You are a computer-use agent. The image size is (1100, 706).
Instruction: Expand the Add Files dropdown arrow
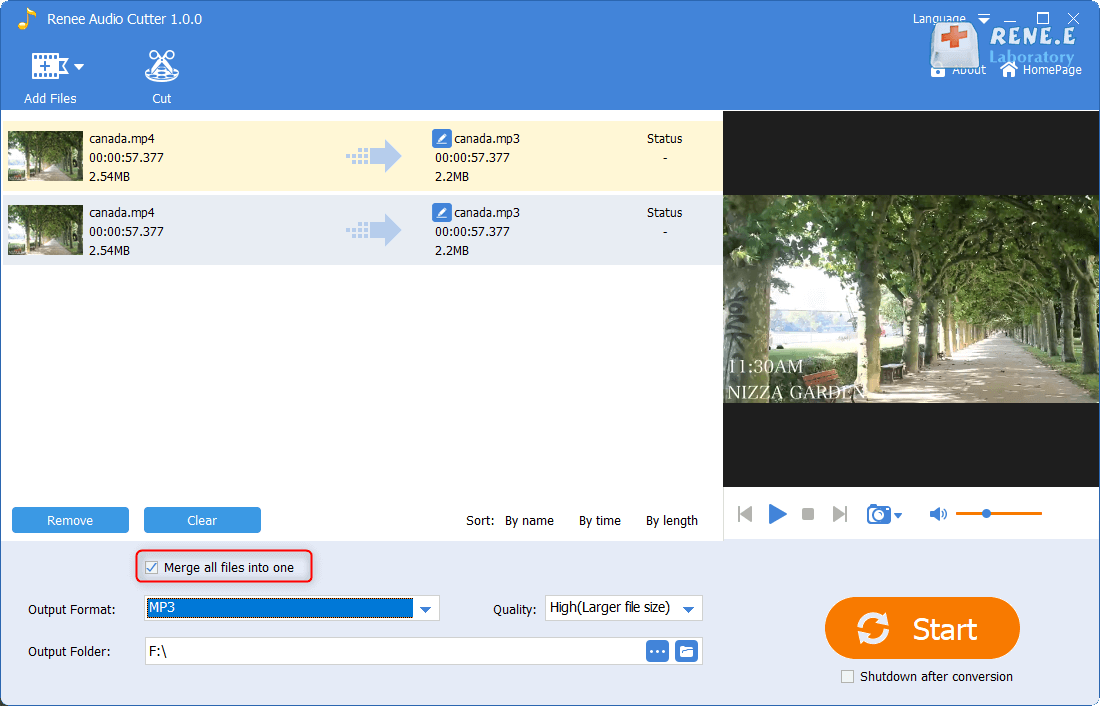click(x=79, y=67)
